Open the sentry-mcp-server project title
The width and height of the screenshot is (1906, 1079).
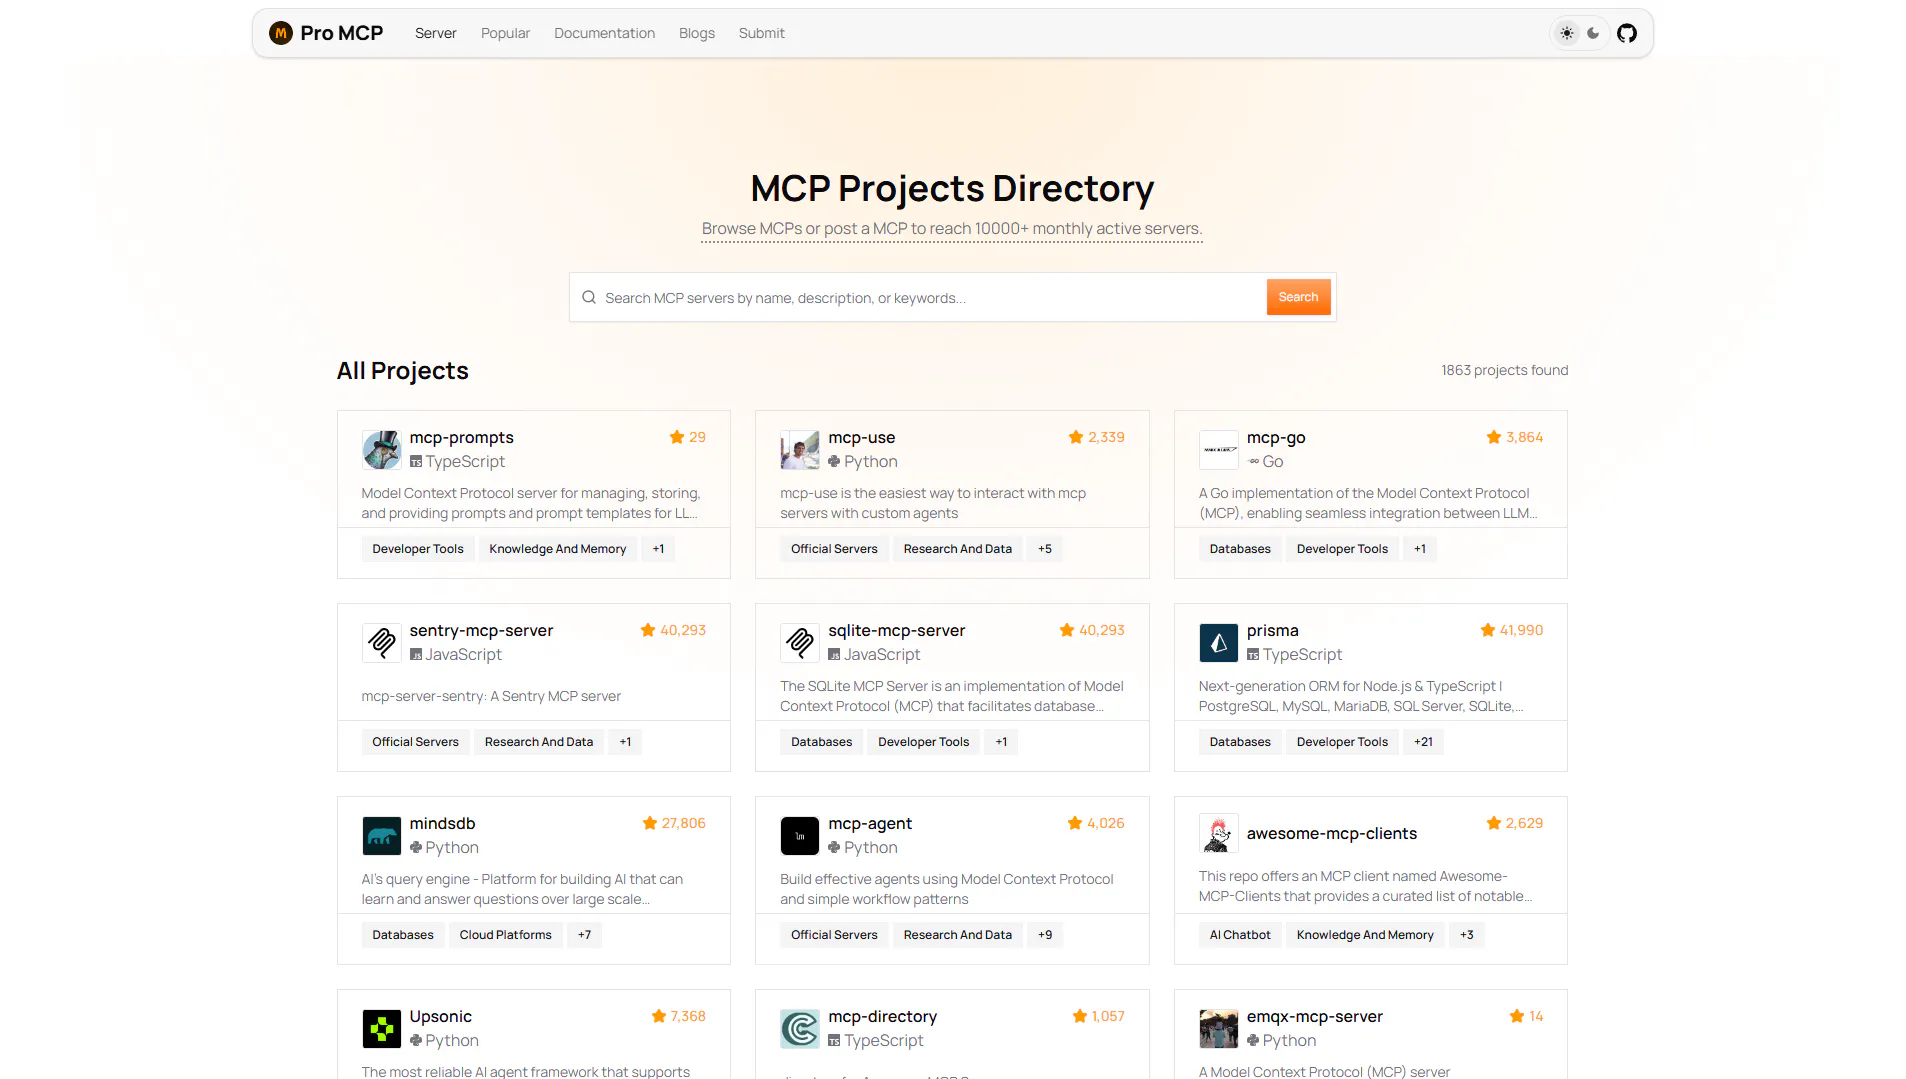[x=481, y=630]
